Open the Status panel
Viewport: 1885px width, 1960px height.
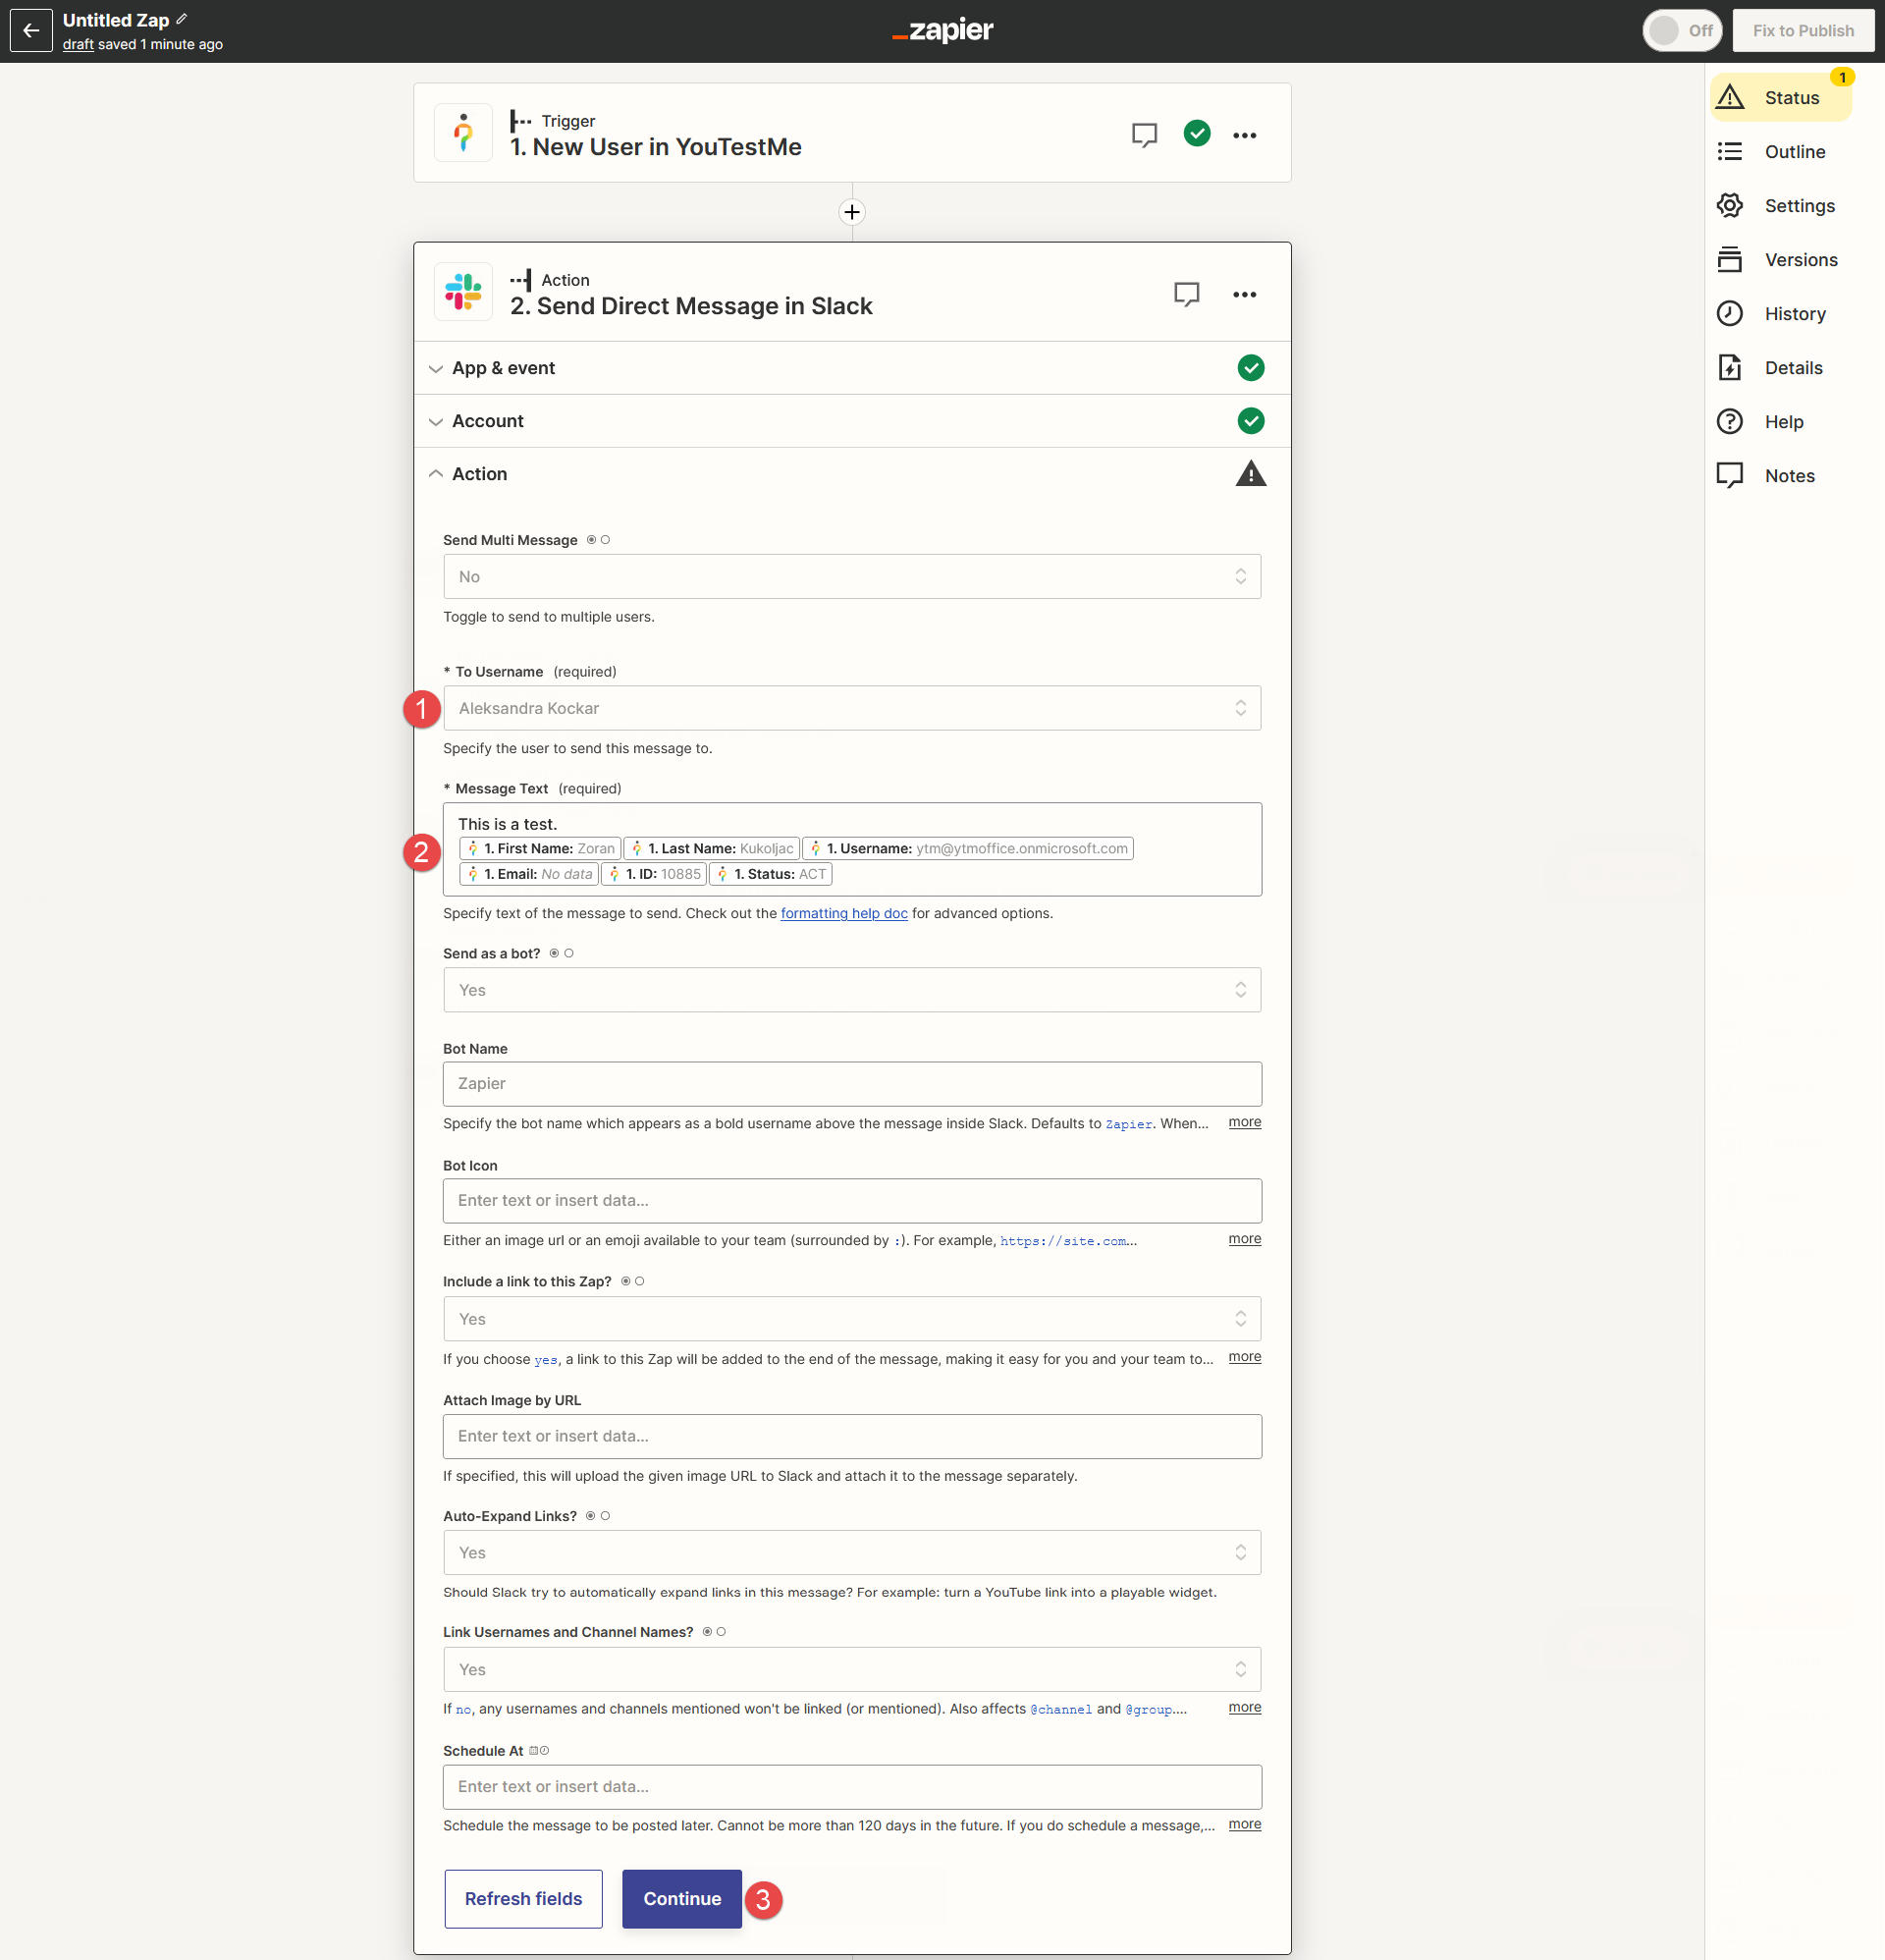[x=1781, y=97]
